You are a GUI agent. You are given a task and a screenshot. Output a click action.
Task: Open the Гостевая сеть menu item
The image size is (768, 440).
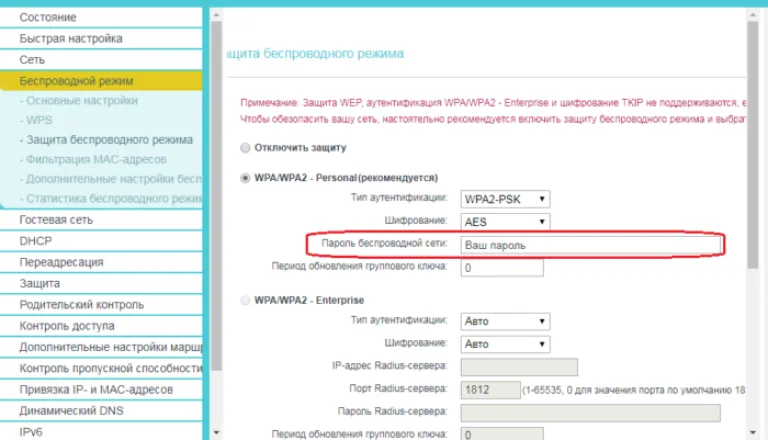click(x=101, y=220)
